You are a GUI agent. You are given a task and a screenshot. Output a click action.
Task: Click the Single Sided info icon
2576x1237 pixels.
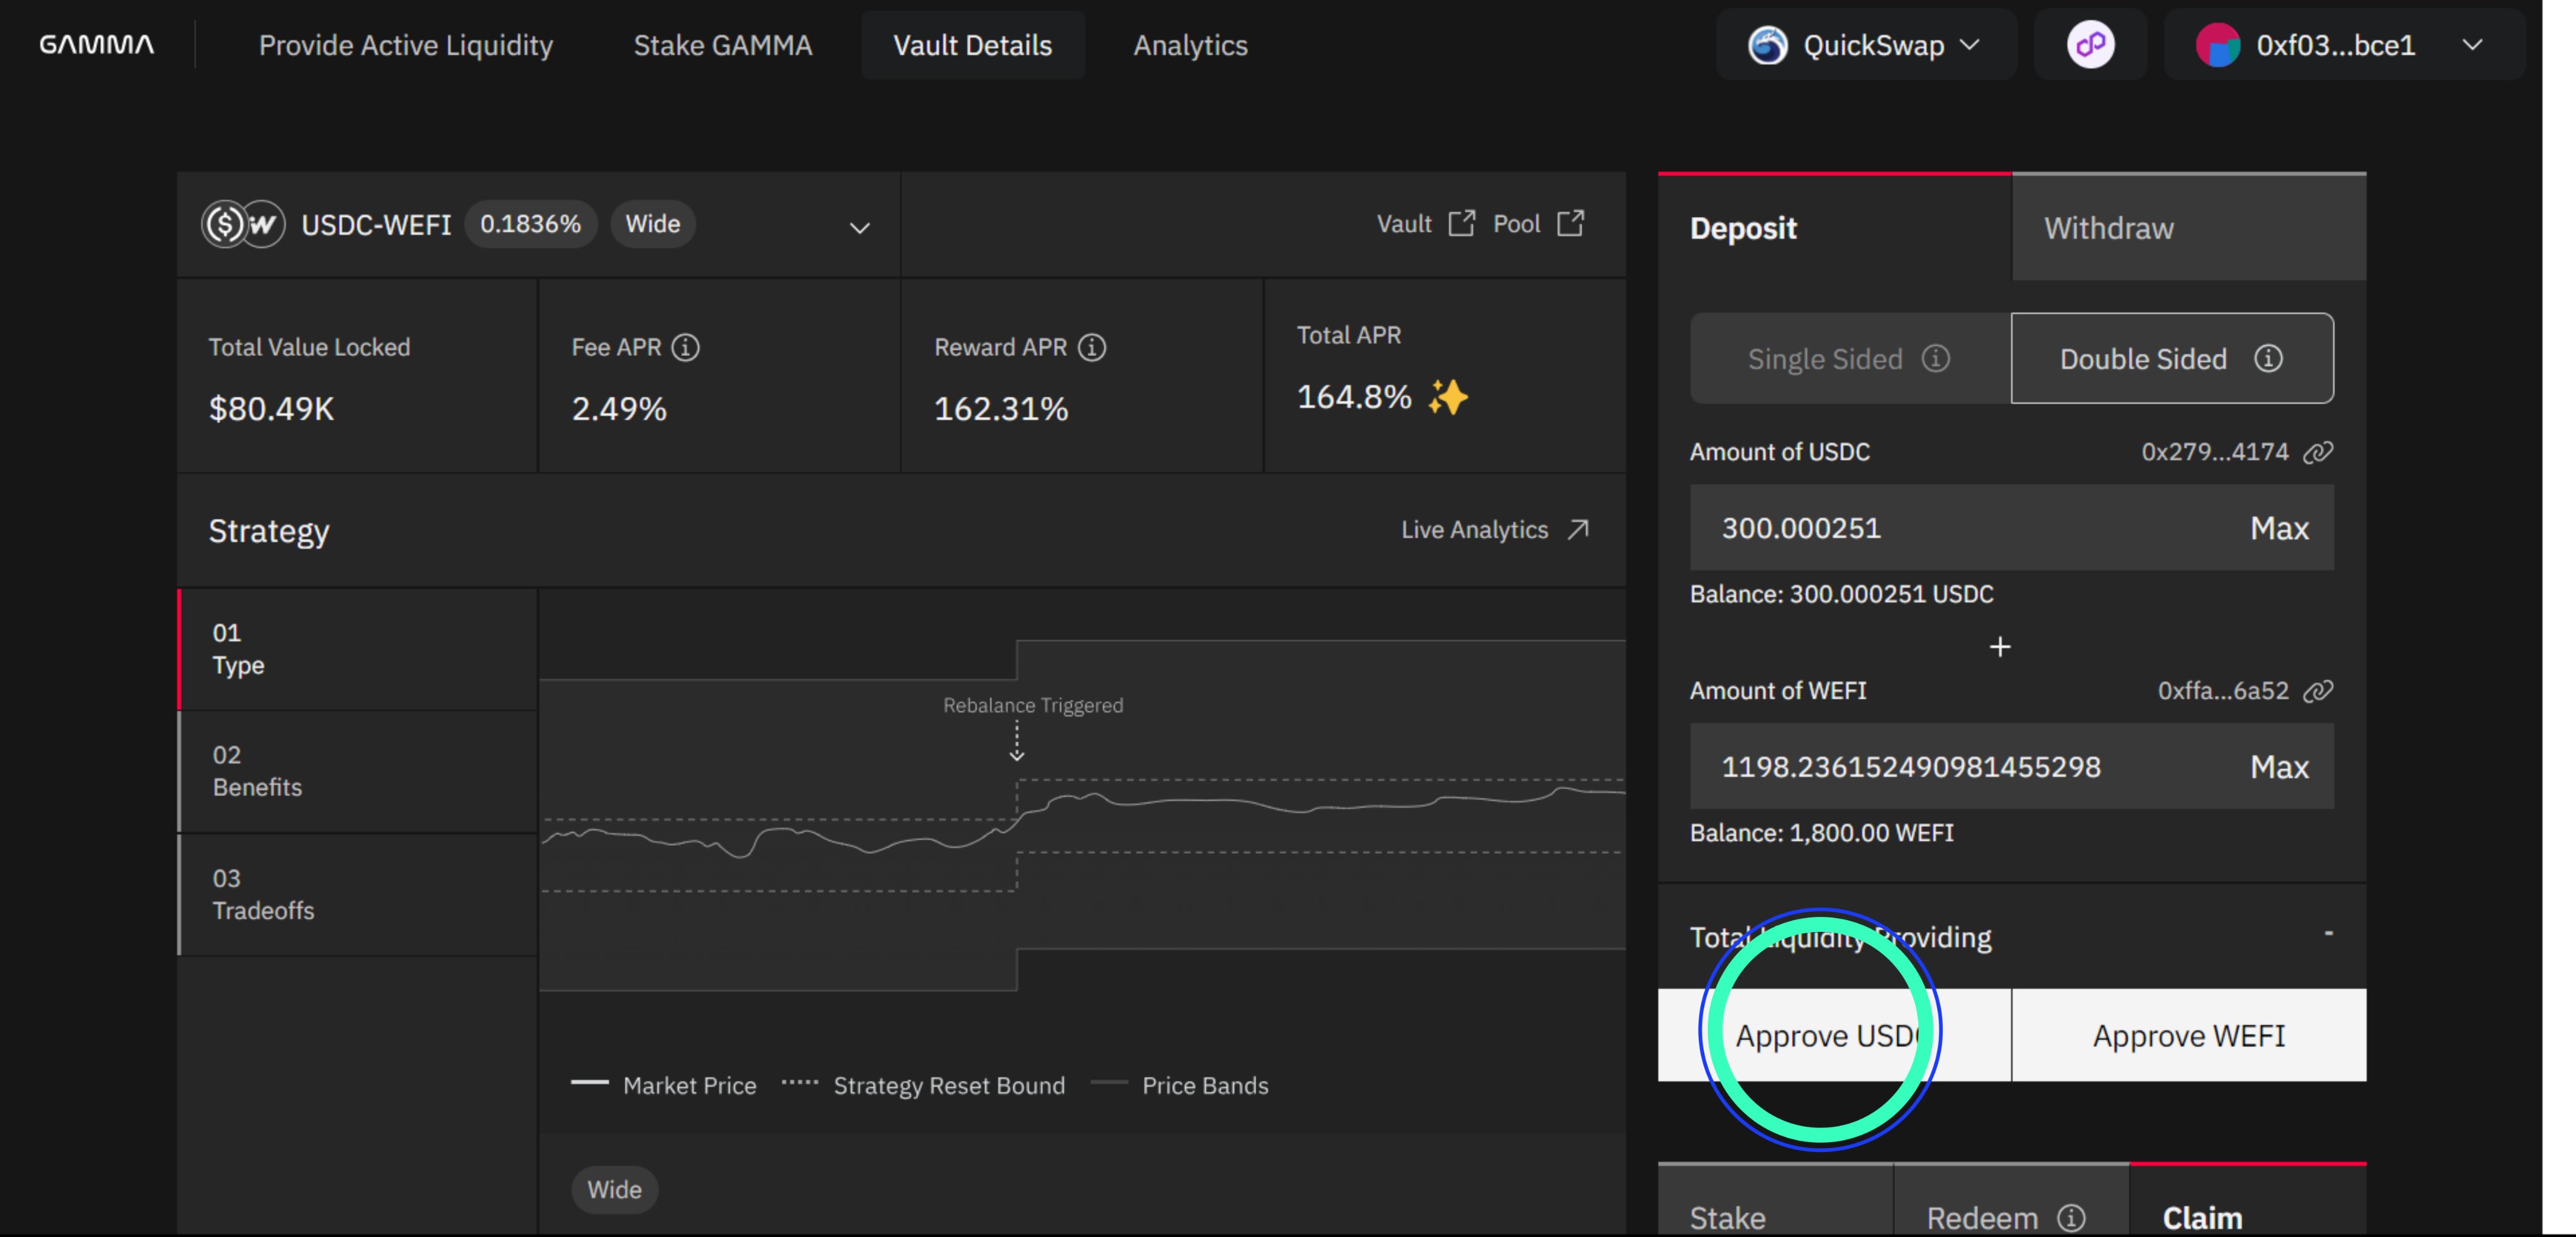[1936, 358]
